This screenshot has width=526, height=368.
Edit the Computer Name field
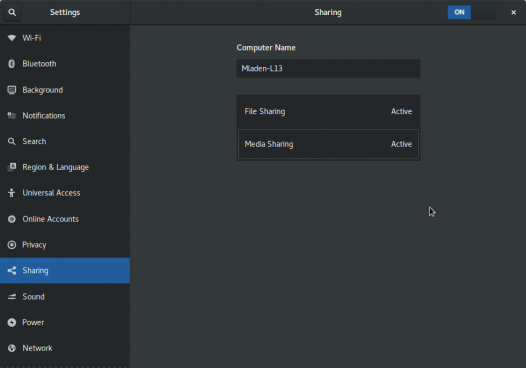coord(328,68)
